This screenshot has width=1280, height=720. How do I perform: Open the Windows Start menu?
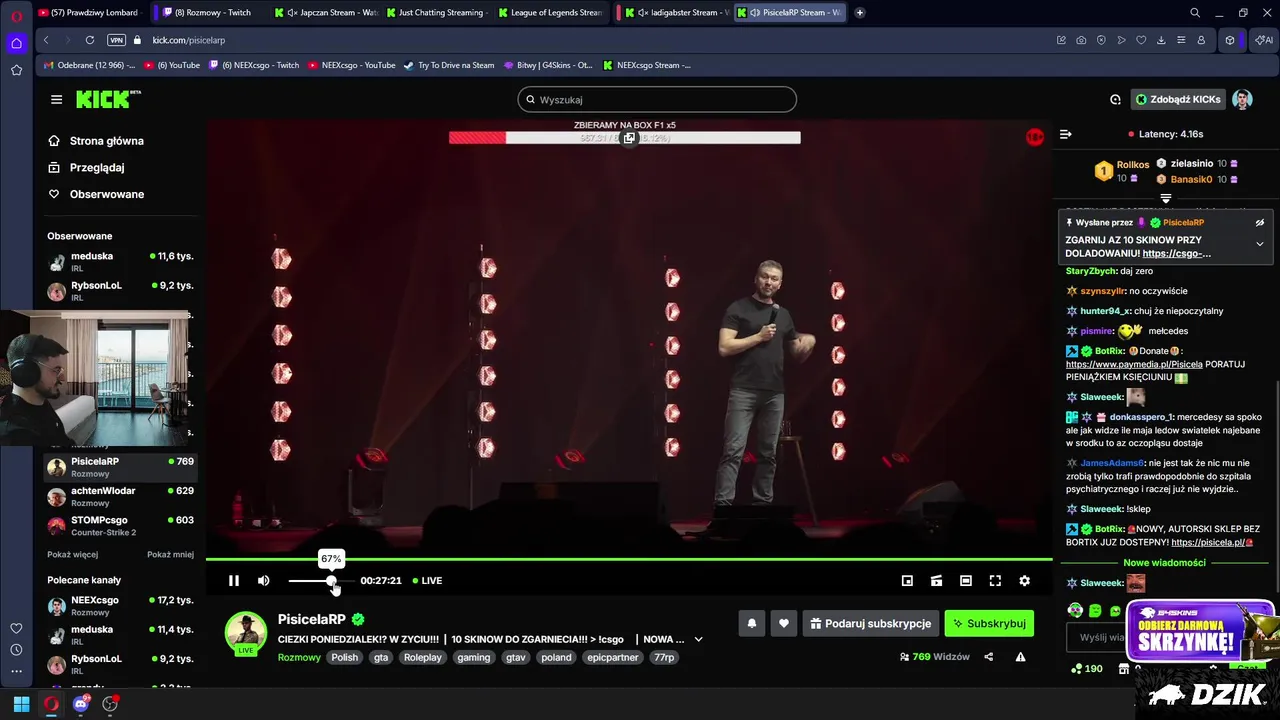[21, 704]
